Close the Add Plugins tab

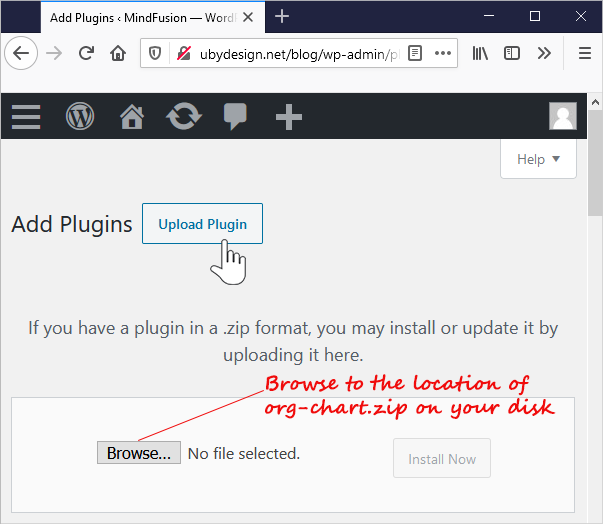(248, 17)
